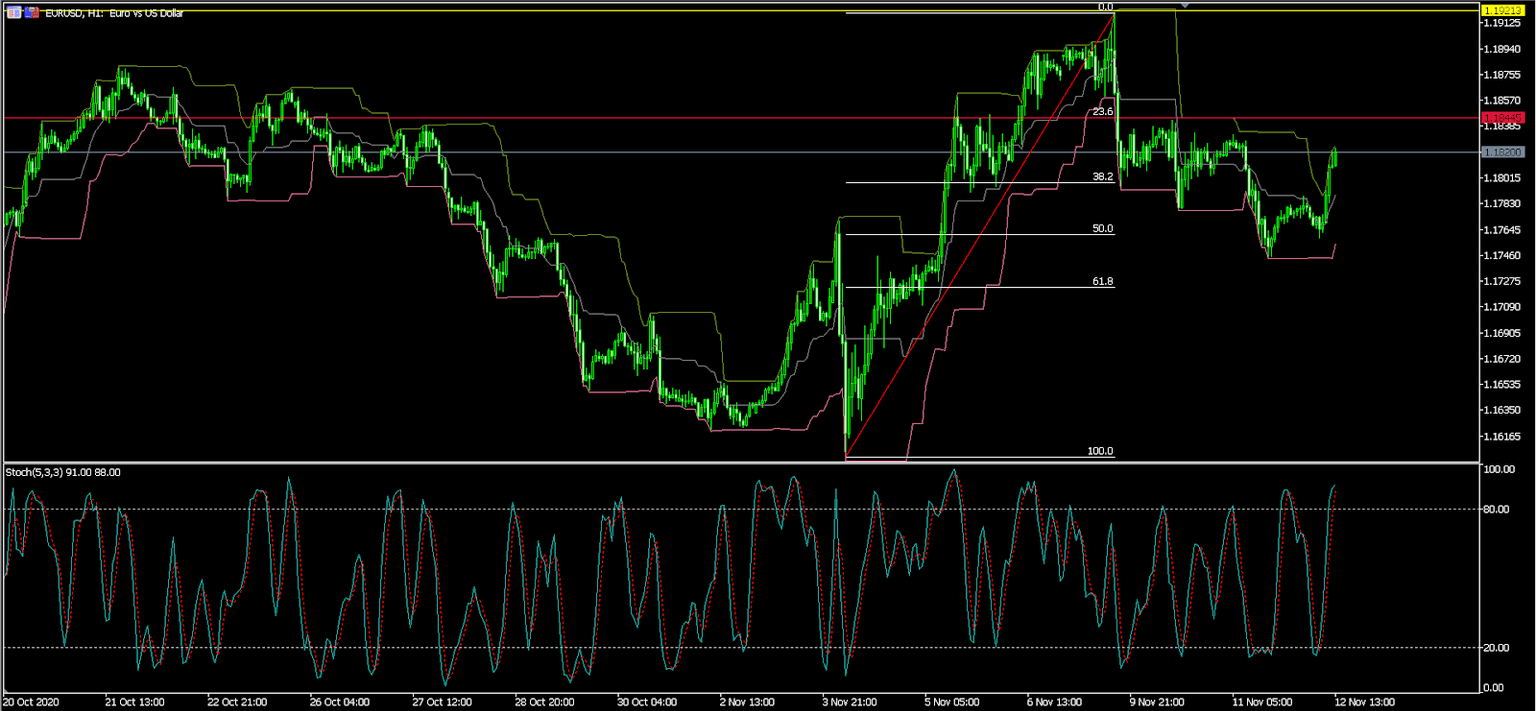Click the 20 Oct 2020 date label

[30, 701]
